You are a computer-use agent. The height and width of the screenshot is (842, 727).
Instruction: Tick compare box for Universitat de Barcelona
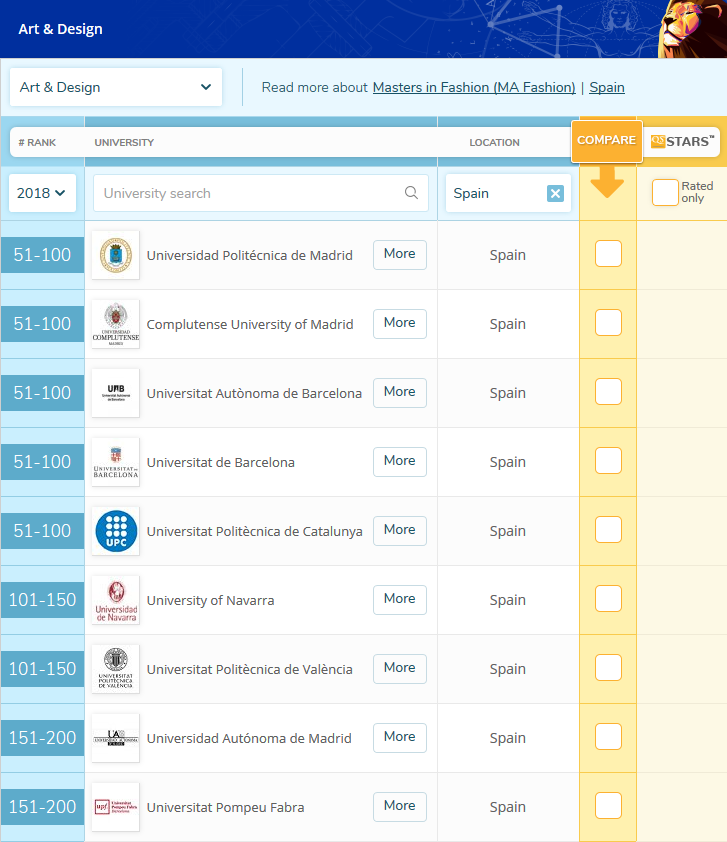(608, 461)
